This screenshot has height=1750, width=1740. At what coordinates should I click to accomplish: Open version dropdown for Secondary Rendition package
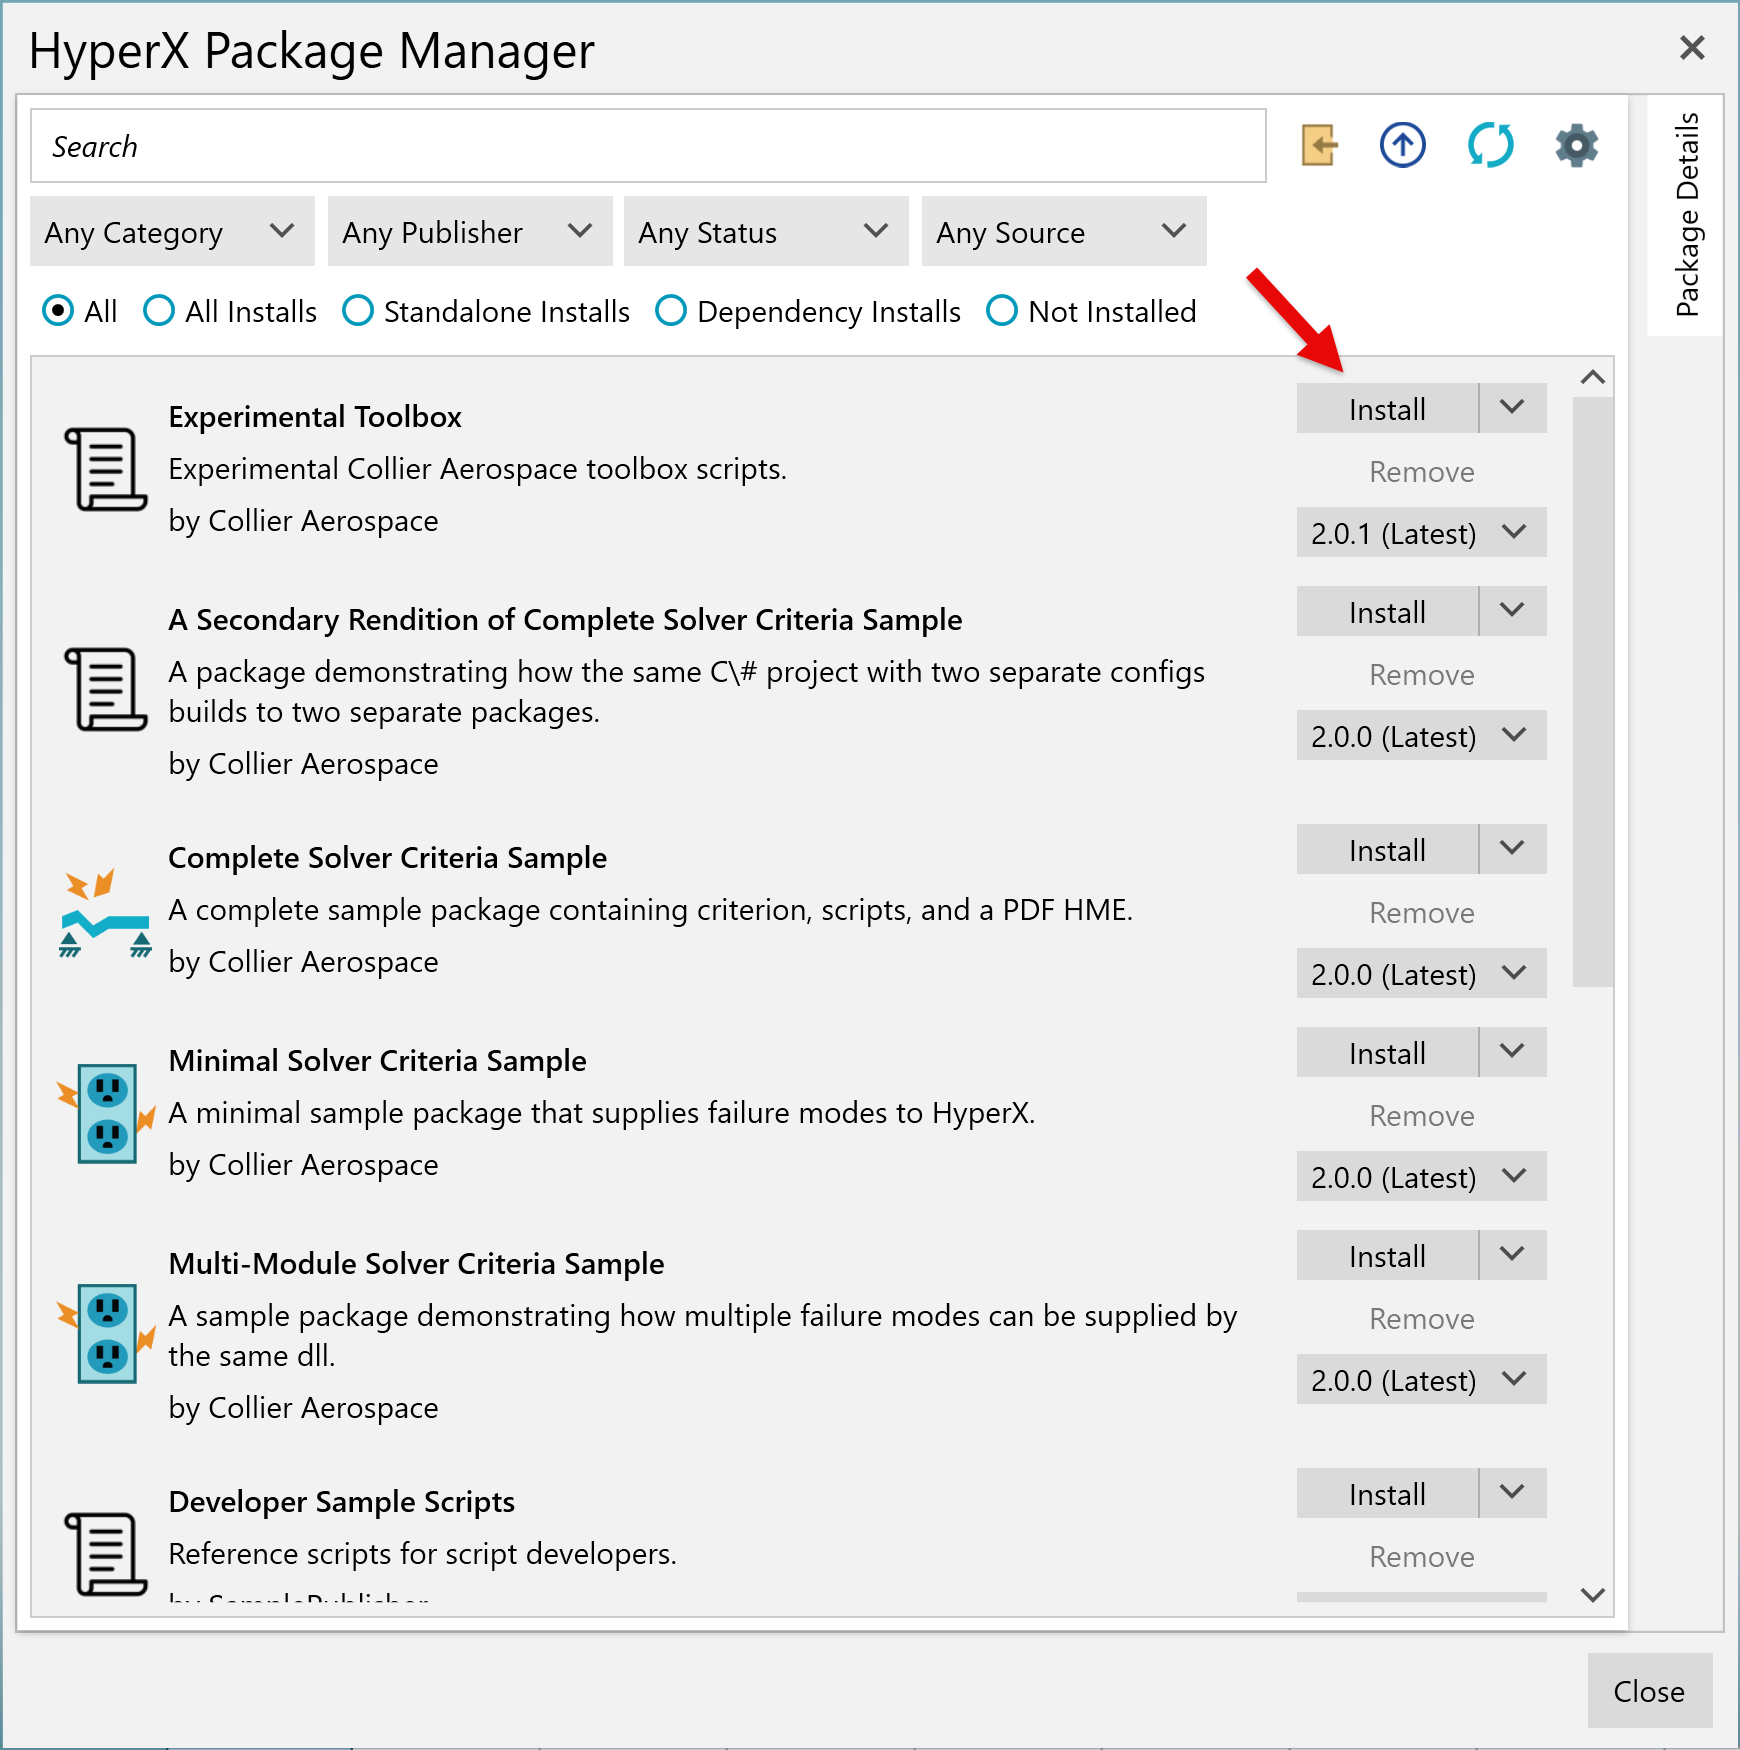pyautogui.click(x=1422, y=736)
